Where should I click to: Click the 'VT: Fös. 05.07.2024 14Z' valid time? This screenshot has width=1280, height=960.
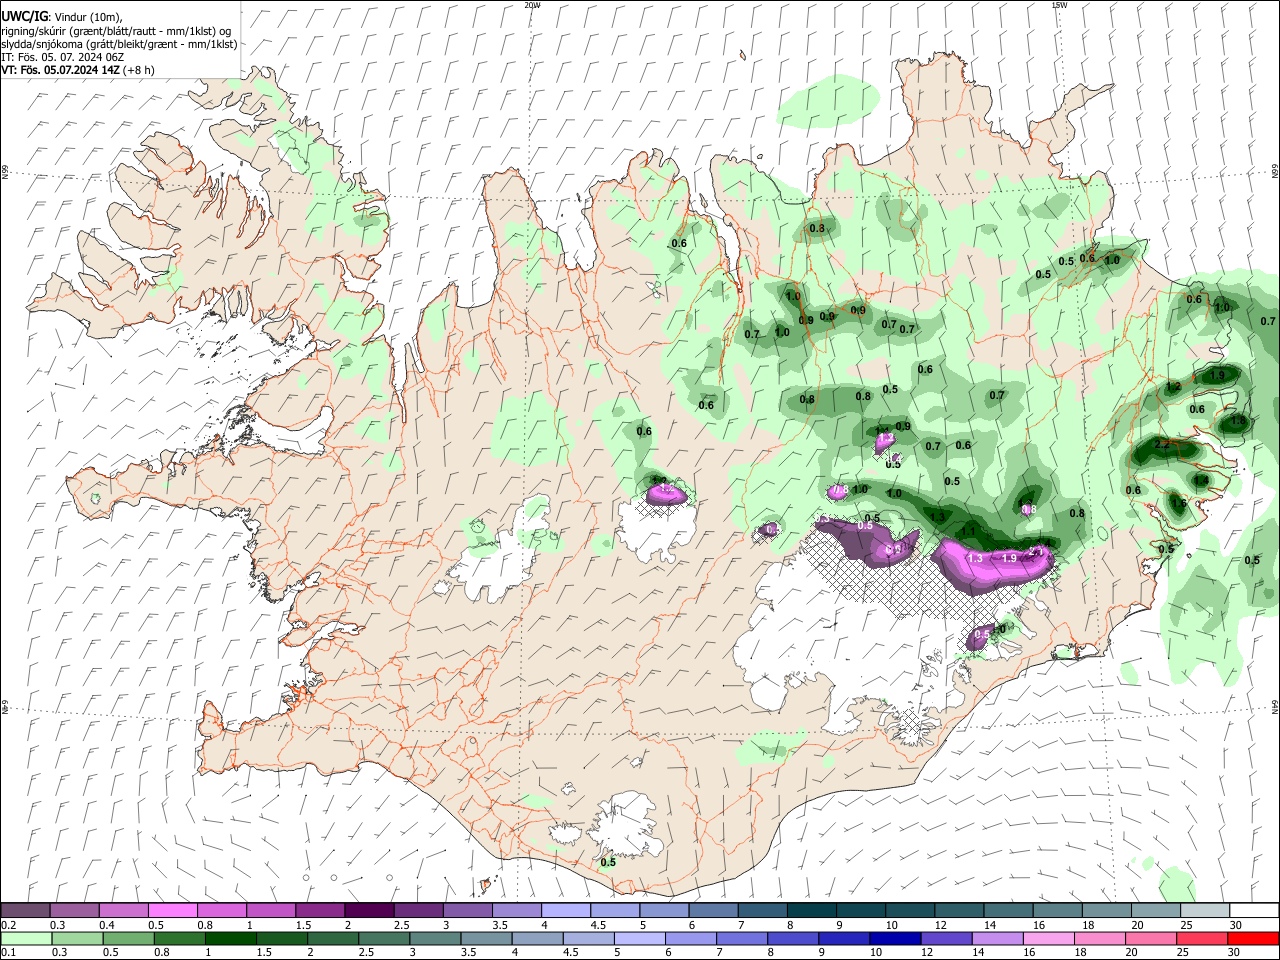pos(60,70)
